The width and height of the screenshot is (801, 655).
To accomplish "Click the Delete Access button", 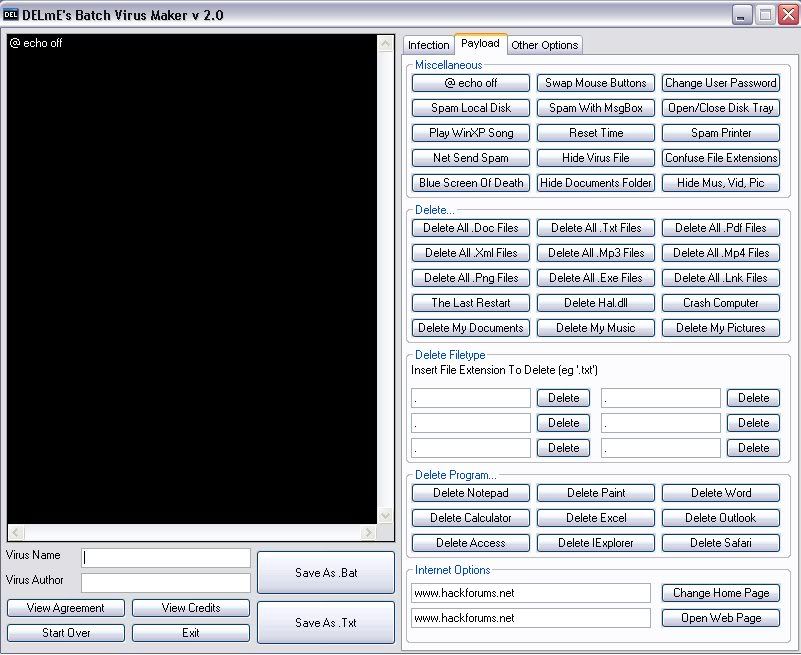I will coord(470,544).
